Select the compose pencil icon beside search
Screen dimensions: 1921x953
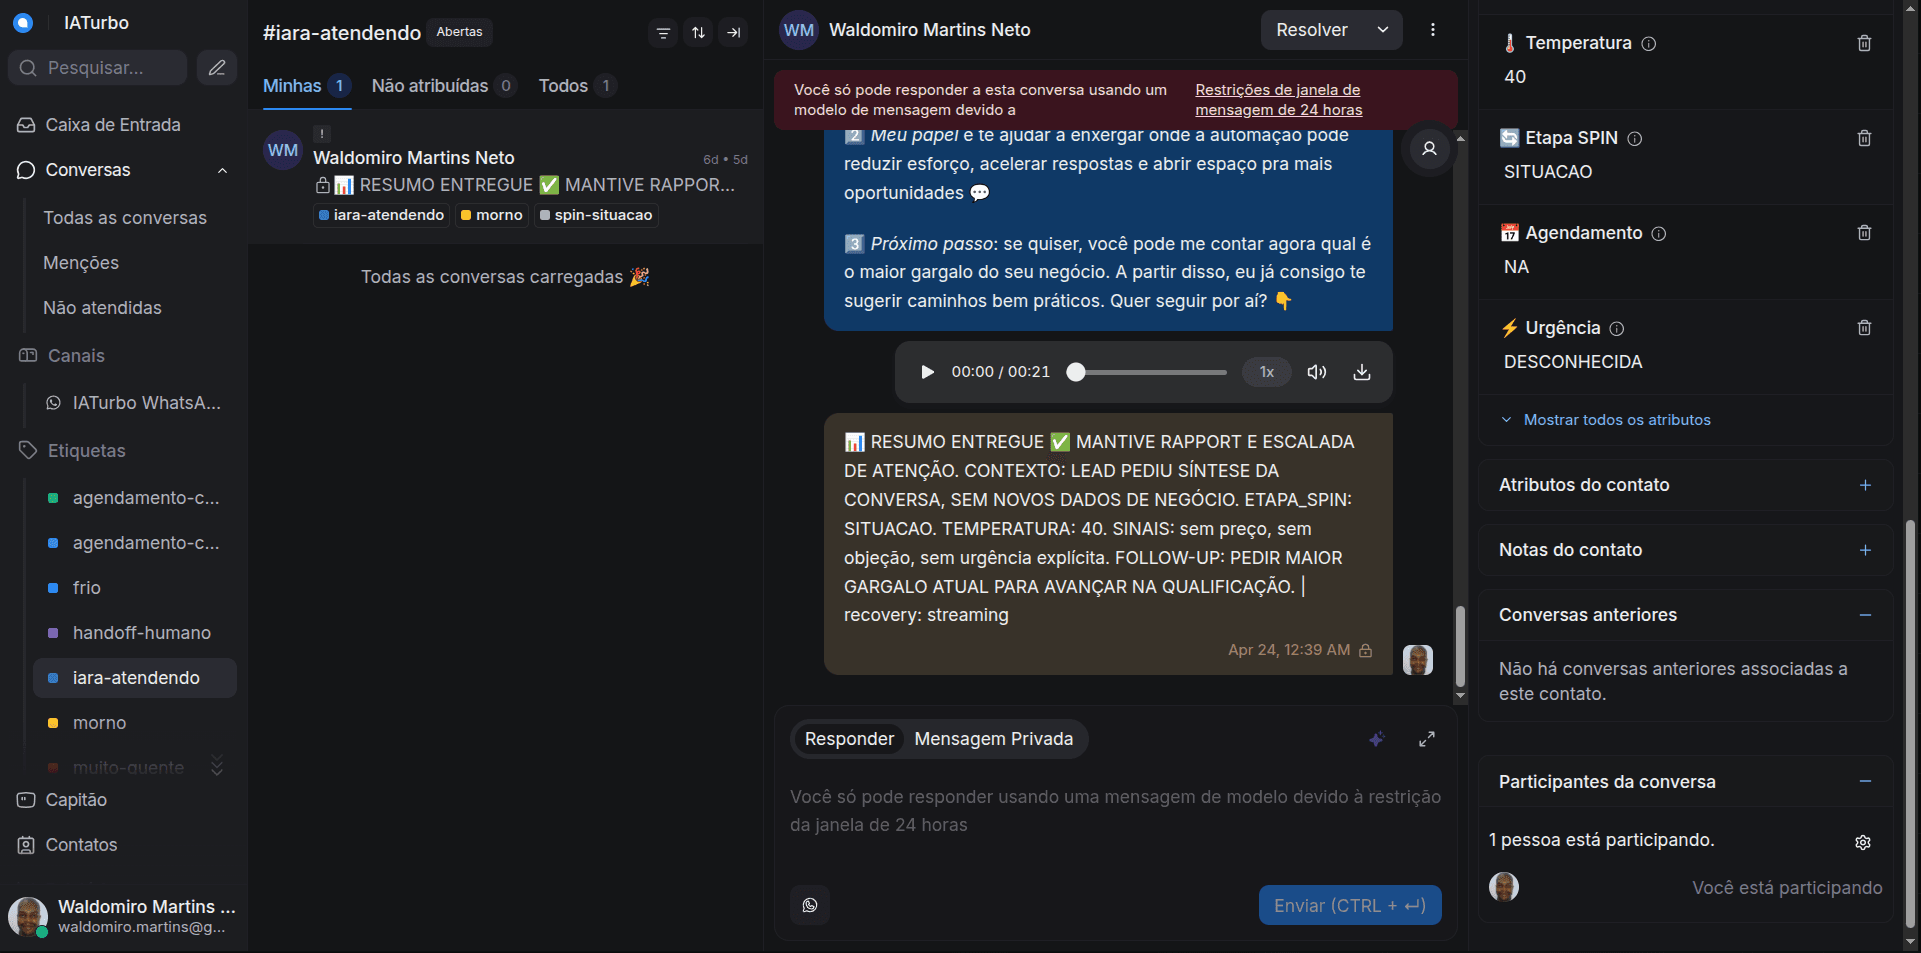point(216,67)
